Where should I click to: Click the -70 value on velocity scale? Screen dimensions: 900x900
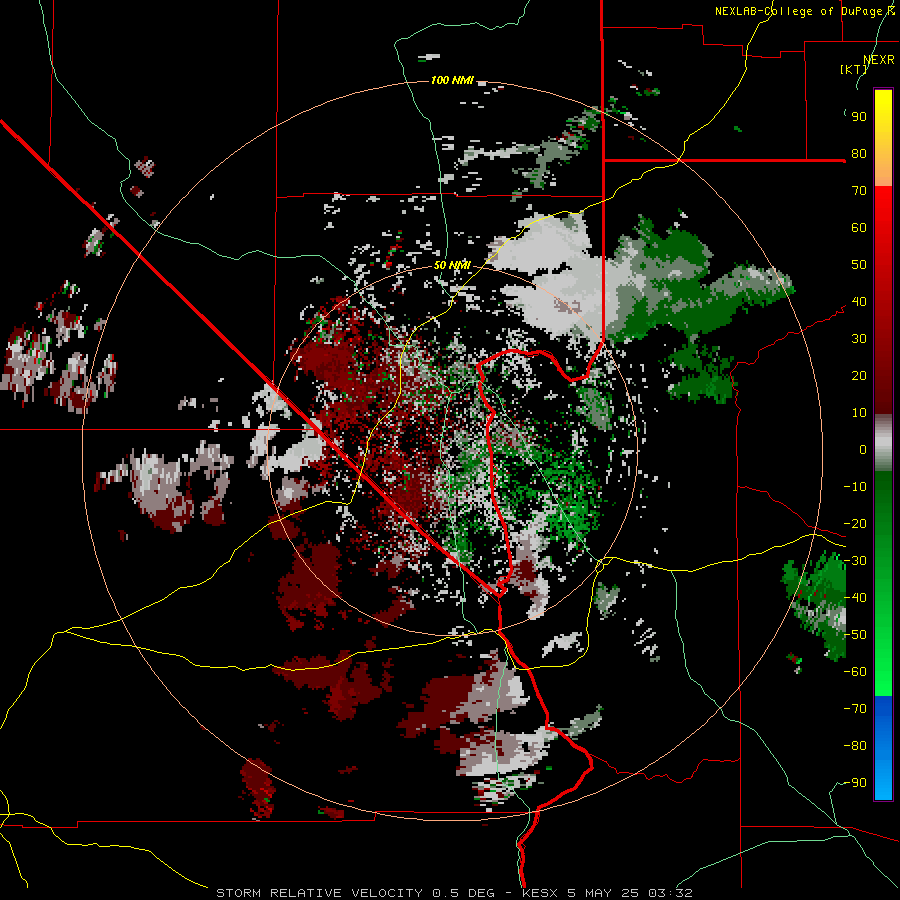tap(855, 709)
